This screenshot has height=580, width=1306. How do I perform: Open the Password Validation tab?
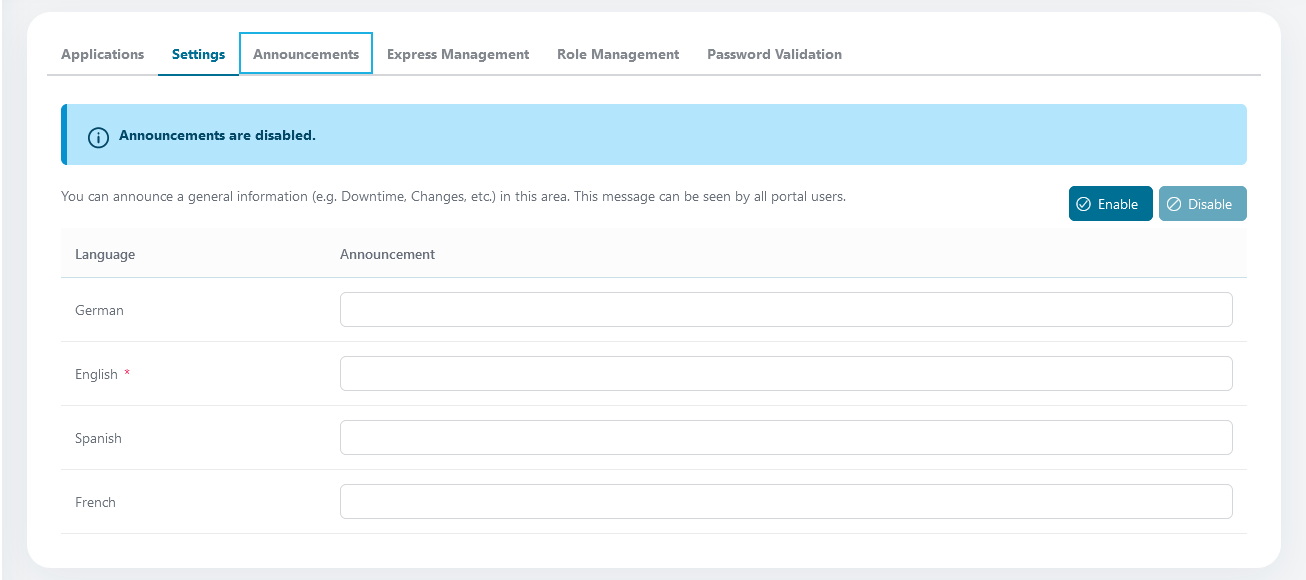(774, 54)
